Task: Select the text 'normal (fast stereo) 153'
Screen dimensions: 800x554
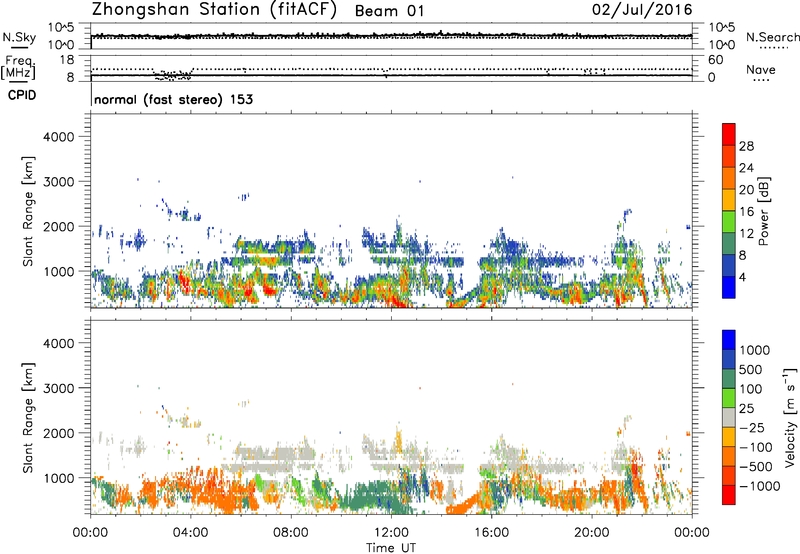Action: (x=173, y=99)
